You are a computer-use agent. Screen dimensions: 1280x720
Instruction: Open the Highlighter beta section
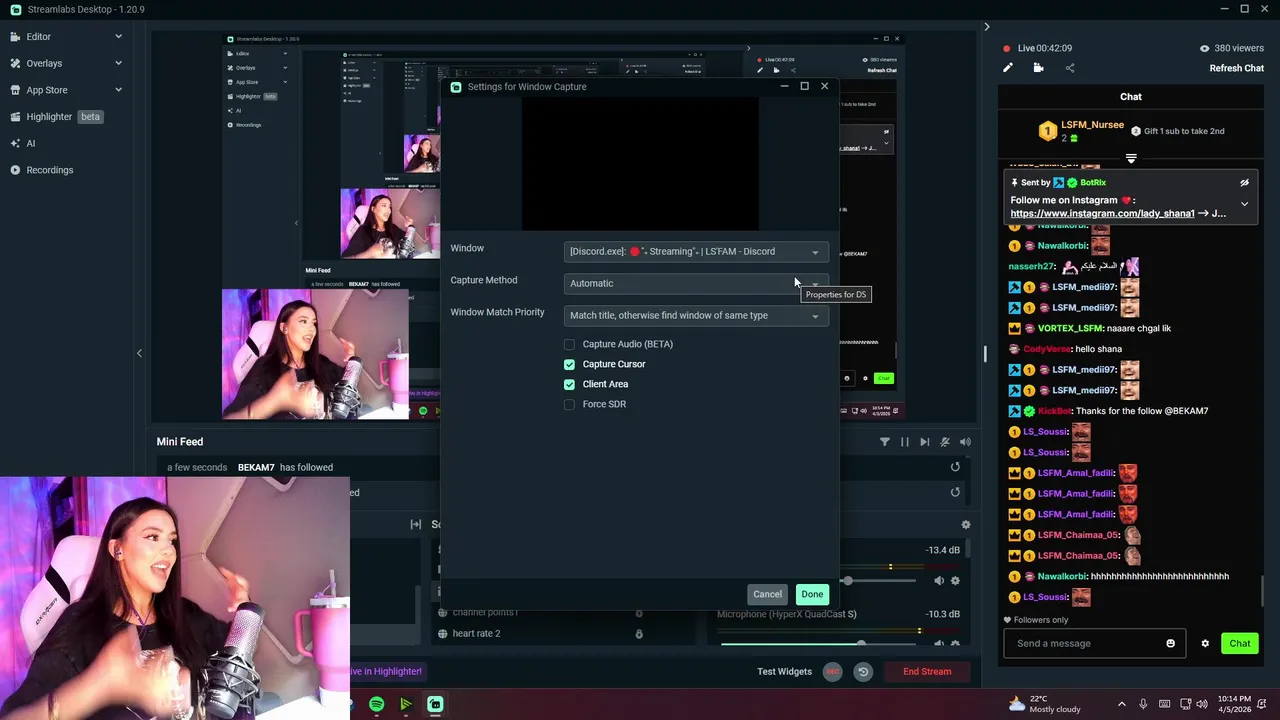56,117
